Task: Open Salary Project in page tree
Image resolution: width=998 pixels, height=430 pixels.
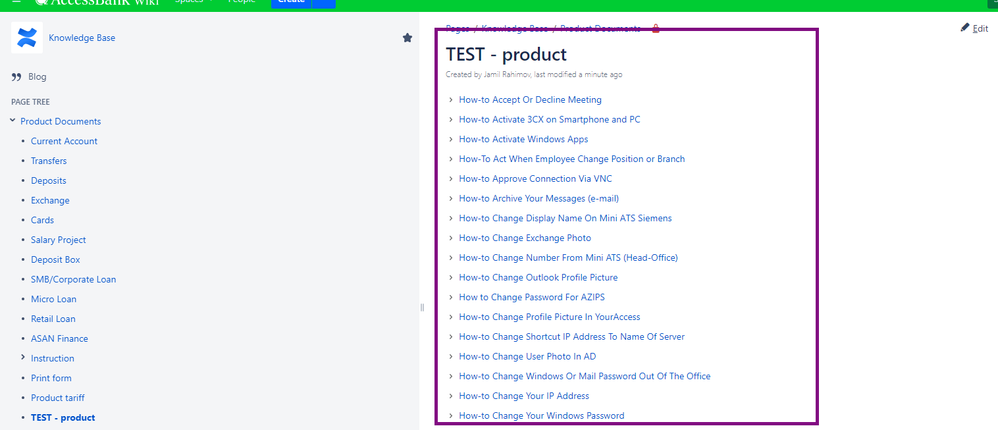Action: (59, 240)
